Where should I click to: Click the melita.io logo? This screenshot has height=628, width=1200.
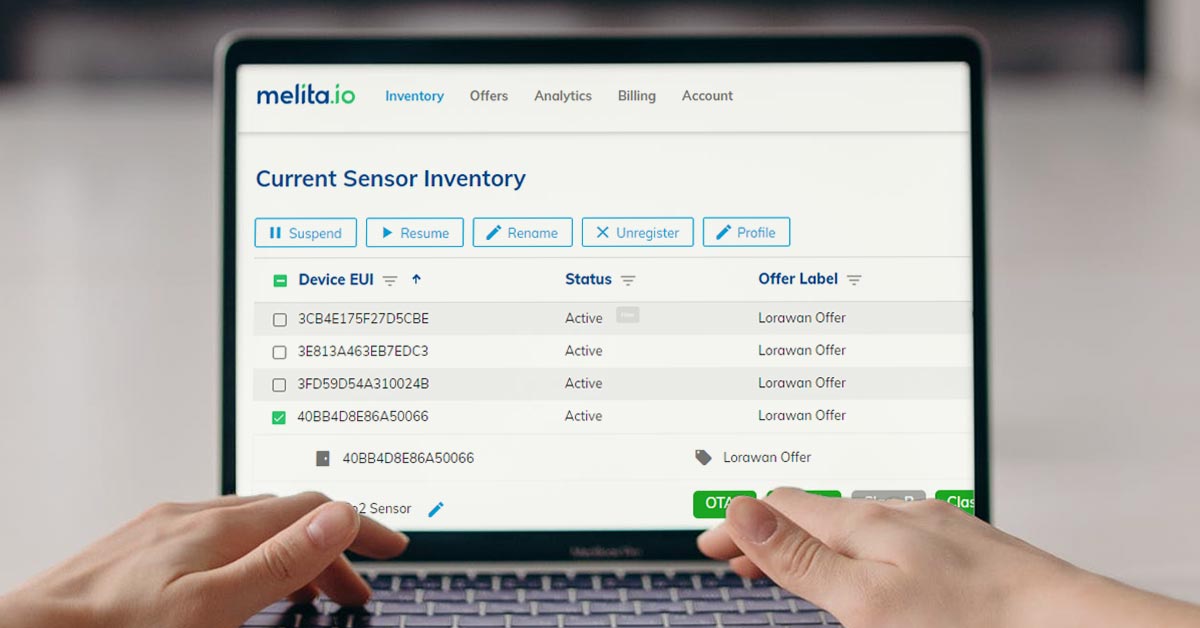coord(305,96)
